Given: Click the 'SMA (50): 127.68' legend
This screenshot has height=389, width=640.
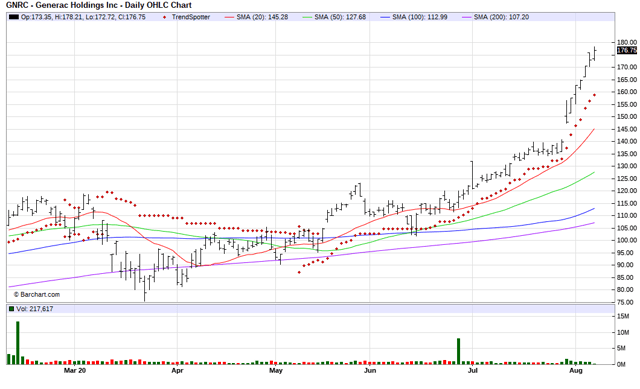Looking at the screenshot, I should click(340, 17).
